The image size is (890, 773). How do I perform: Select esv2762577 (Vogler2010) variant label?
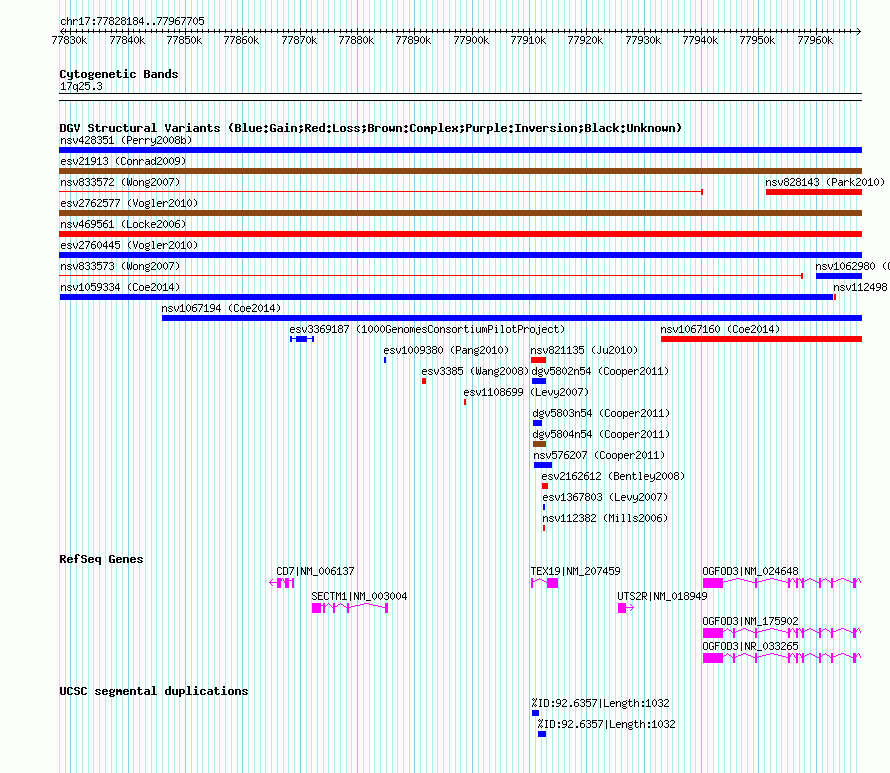coord(129,203)
